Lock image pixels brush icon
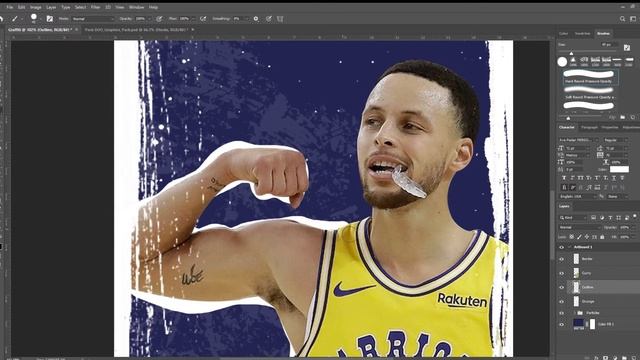 coord(579,237)
